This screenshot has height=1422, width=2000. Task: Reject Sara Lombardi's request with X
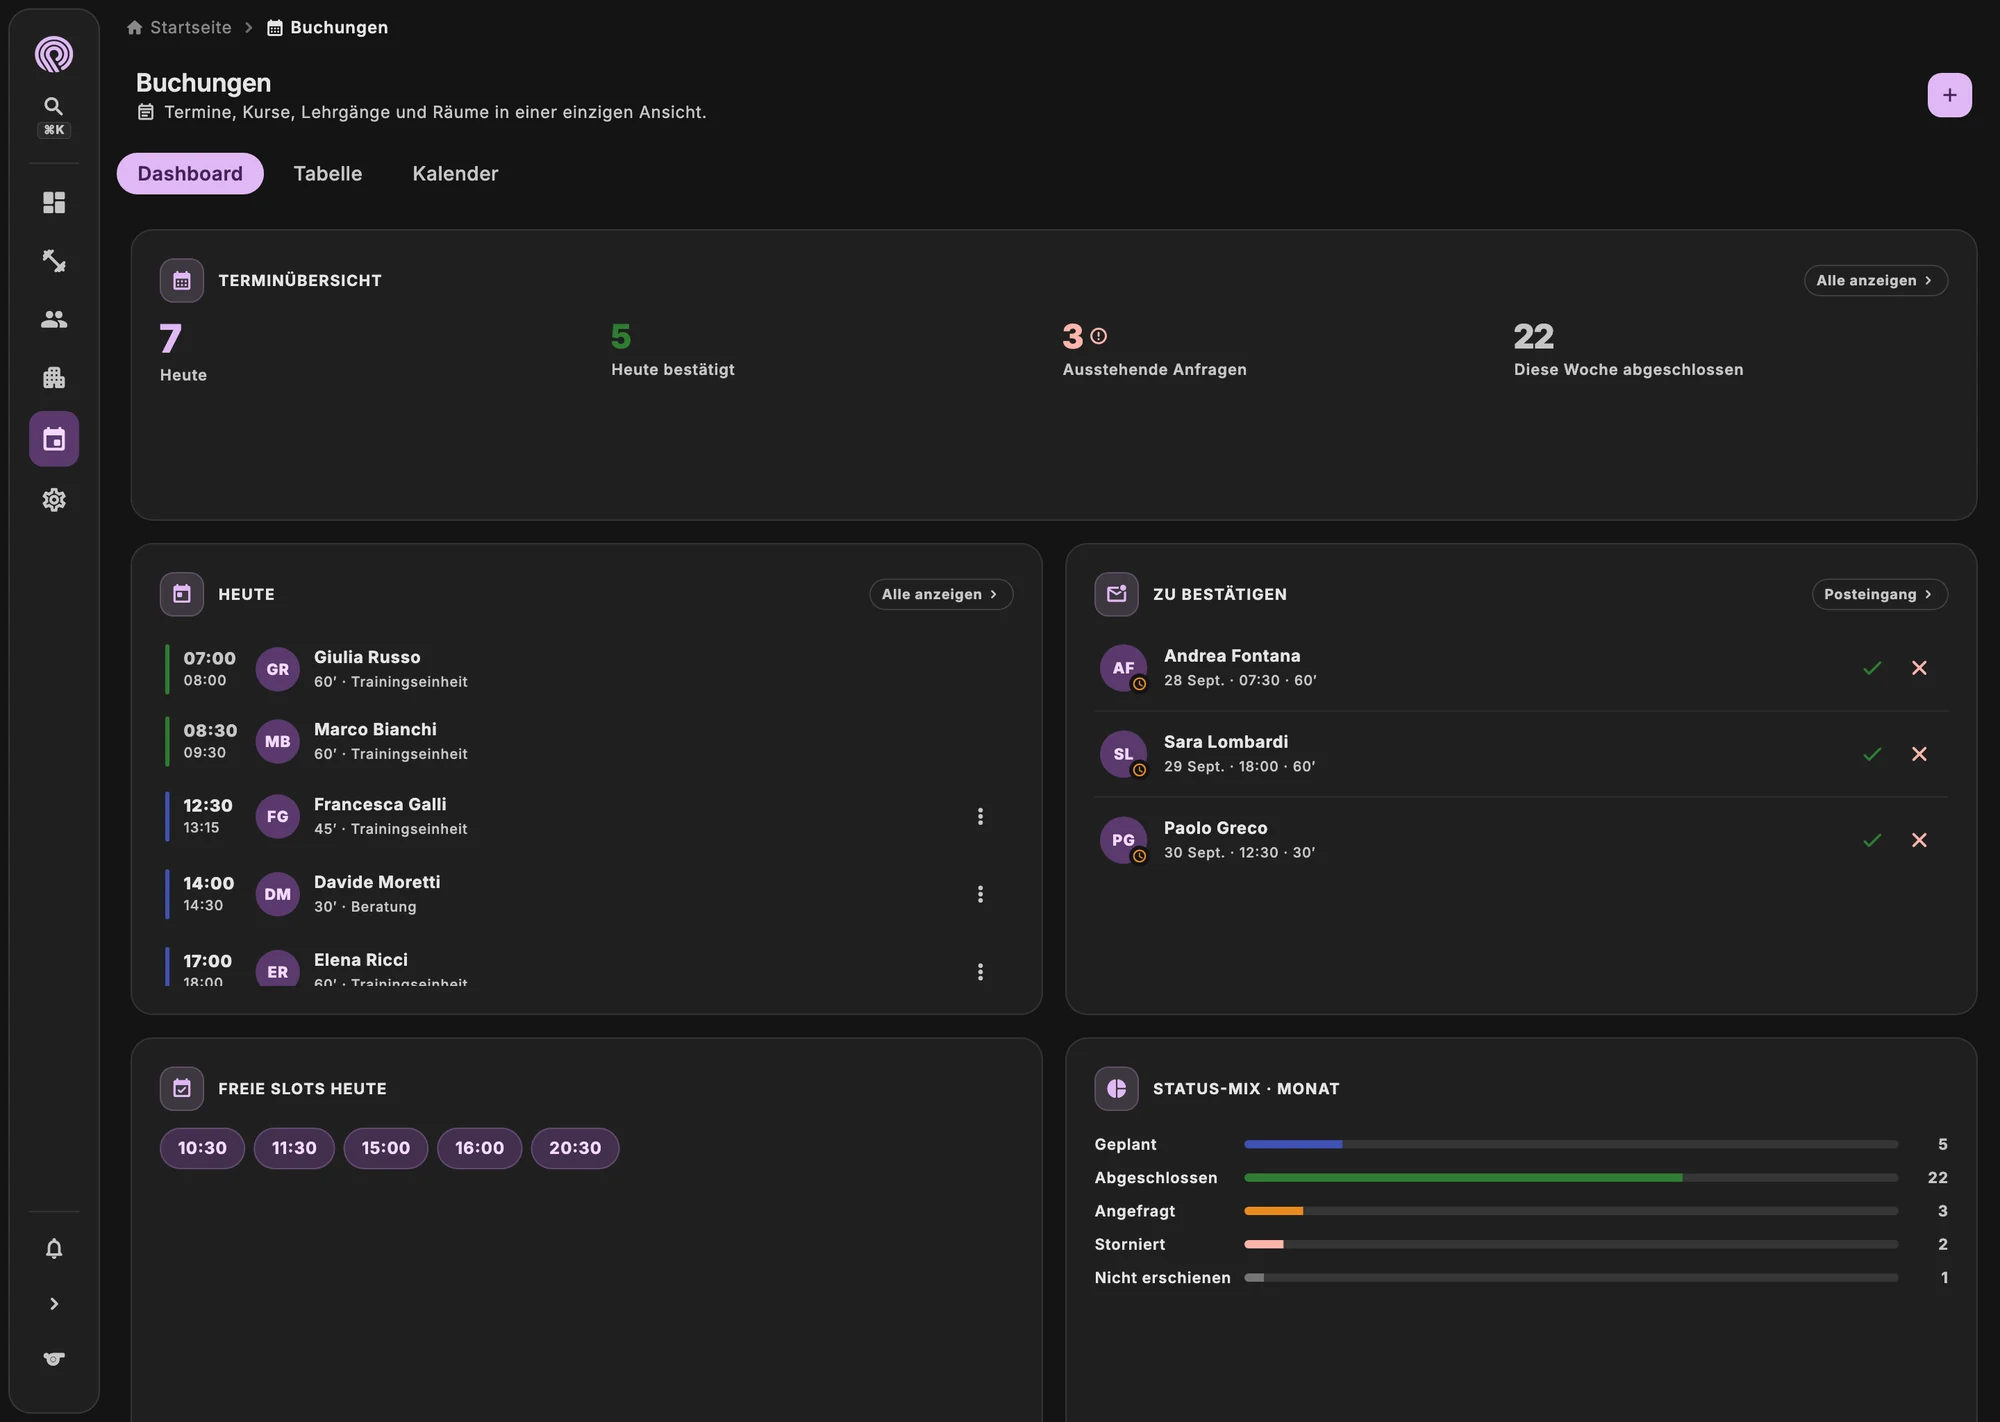click(x=1919, y=754)
